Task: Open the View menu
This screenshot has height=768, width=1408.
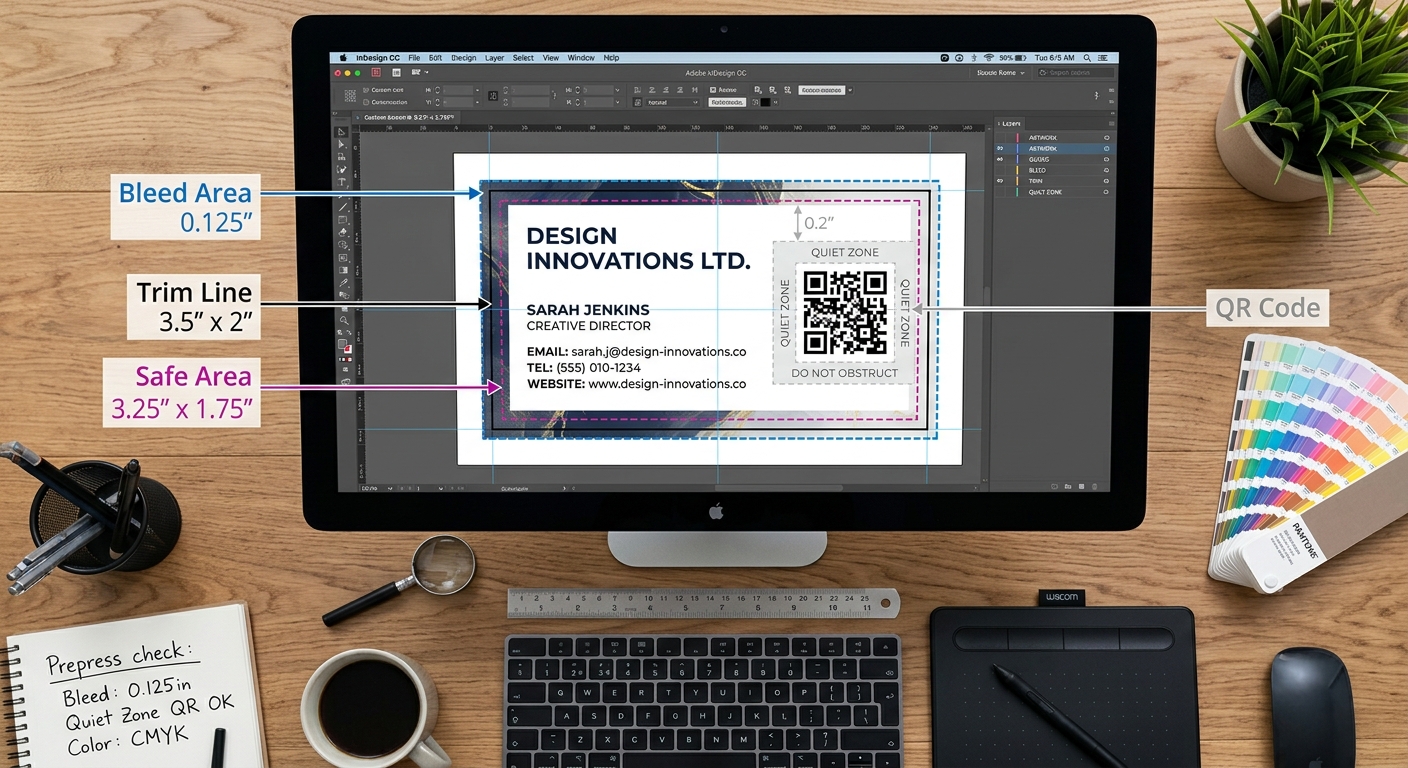Action: point(551,58)
